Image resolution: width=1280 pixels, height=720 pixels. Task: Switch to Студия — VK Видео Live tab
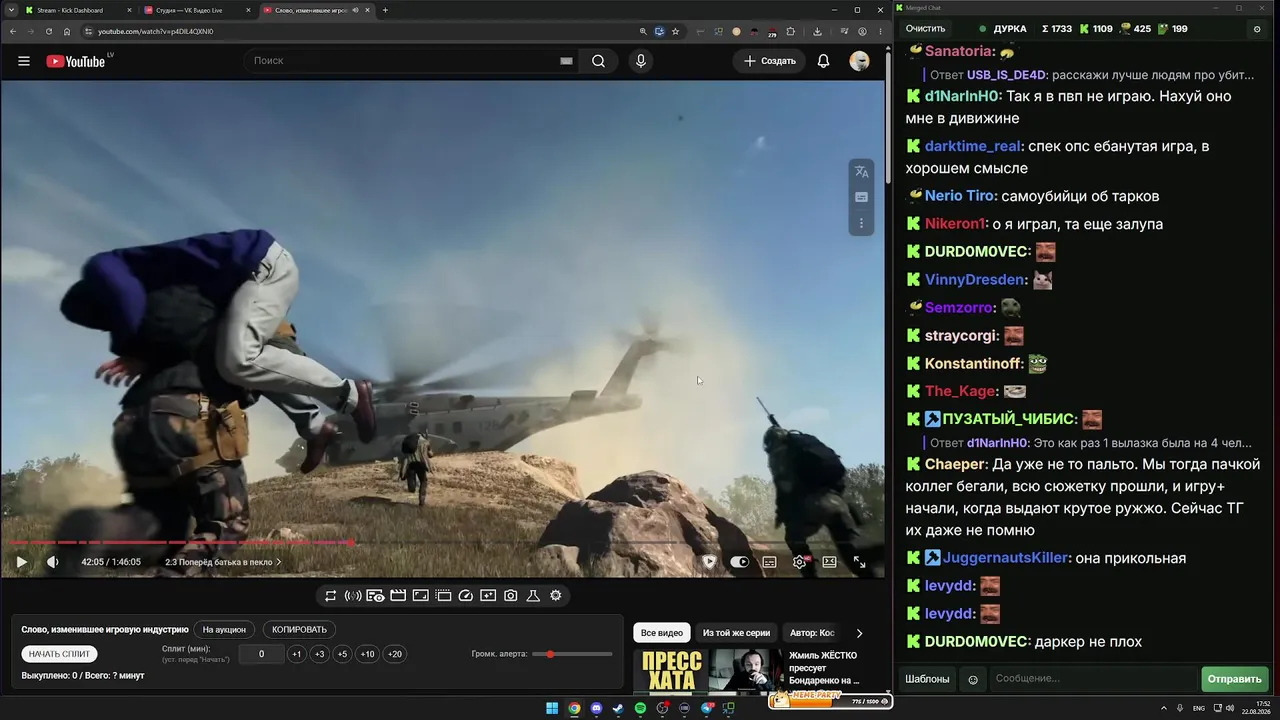click(x=196, y=10)
